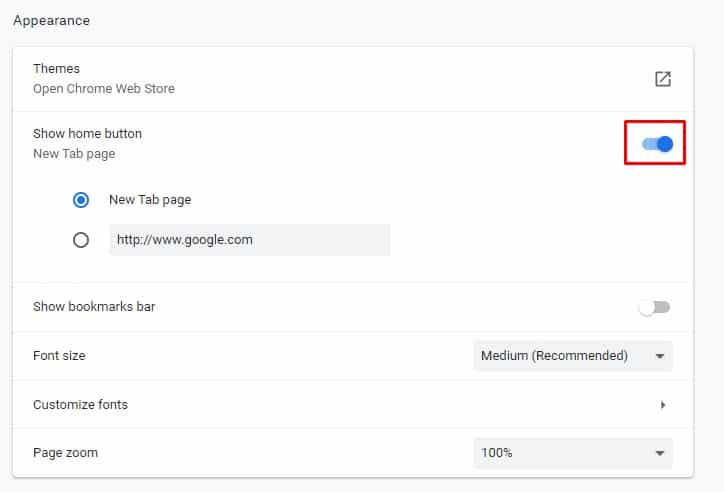Click the Customize fonts arrow icon
Image resolution: width=724 pixels, height=492 pixels.
663,405
